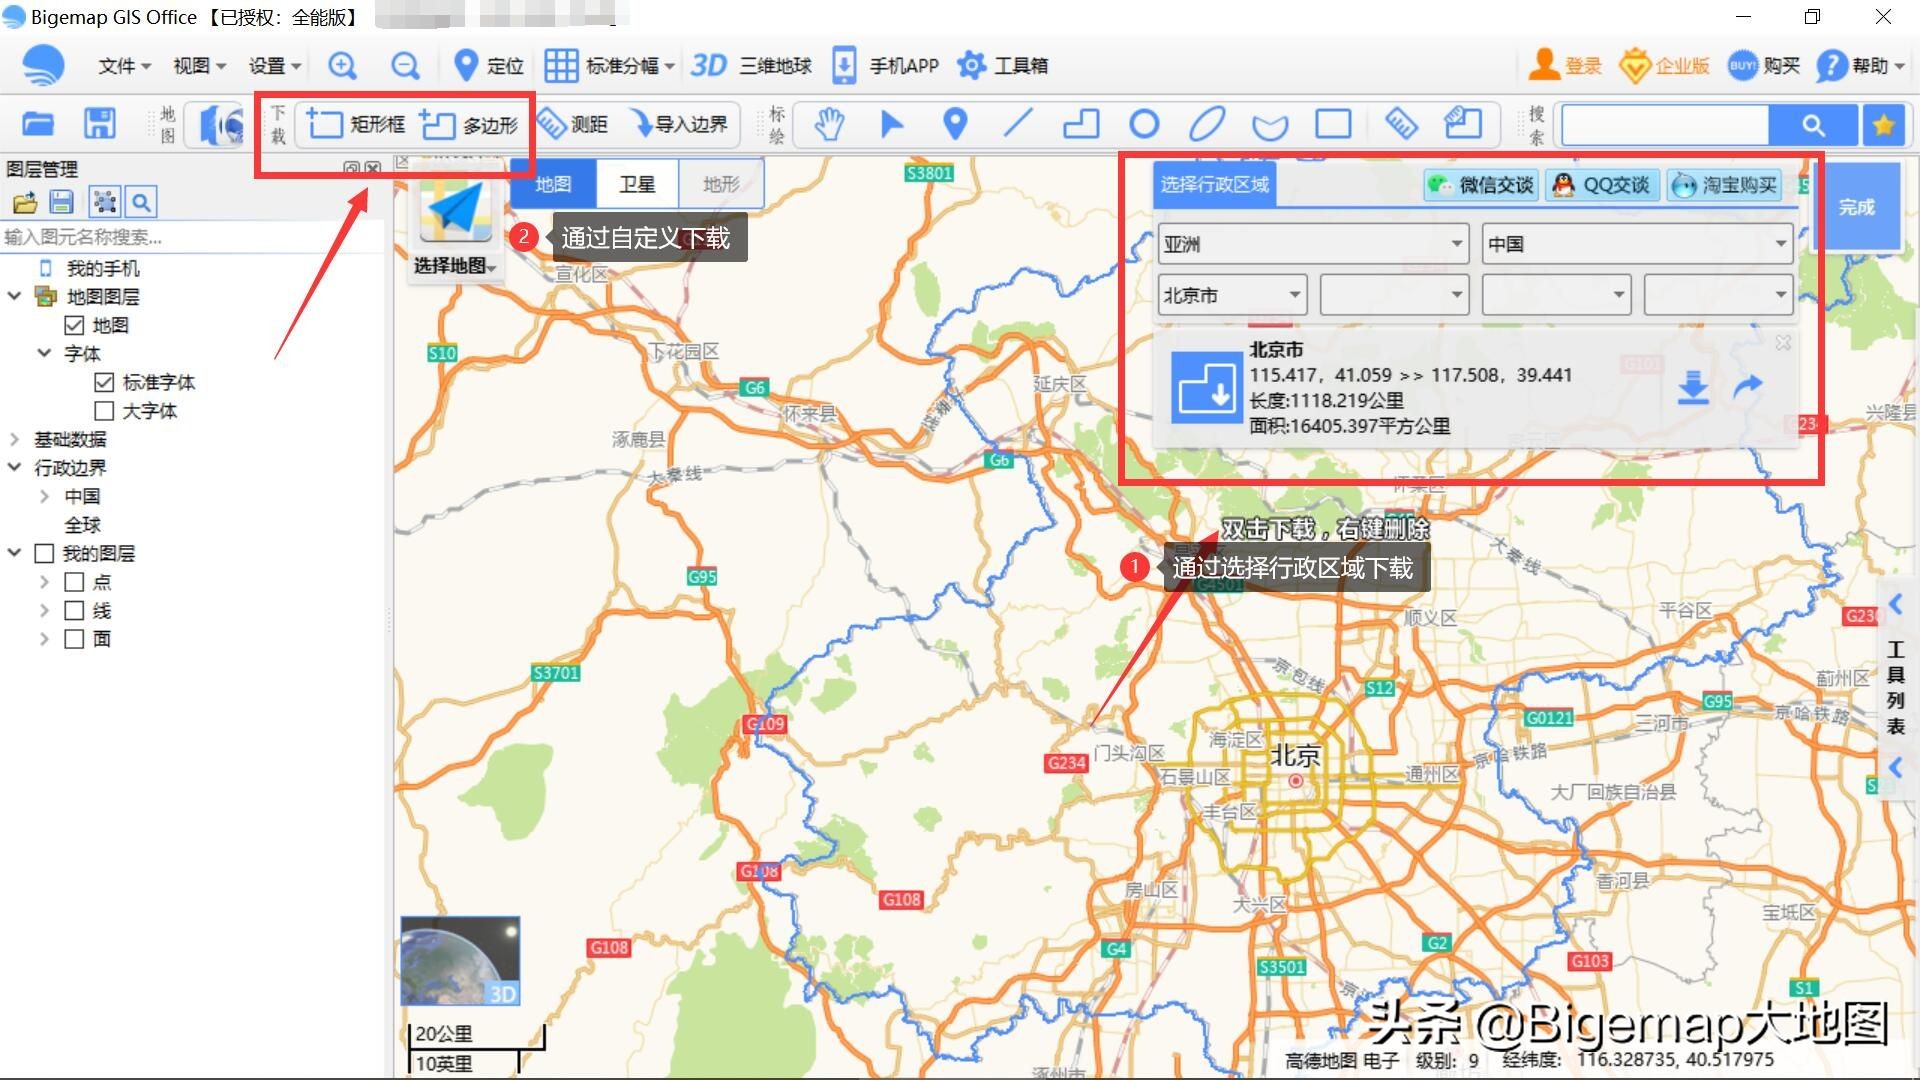
Task: Select the placemark pin drawing tool
Action: tap(955, 124)
